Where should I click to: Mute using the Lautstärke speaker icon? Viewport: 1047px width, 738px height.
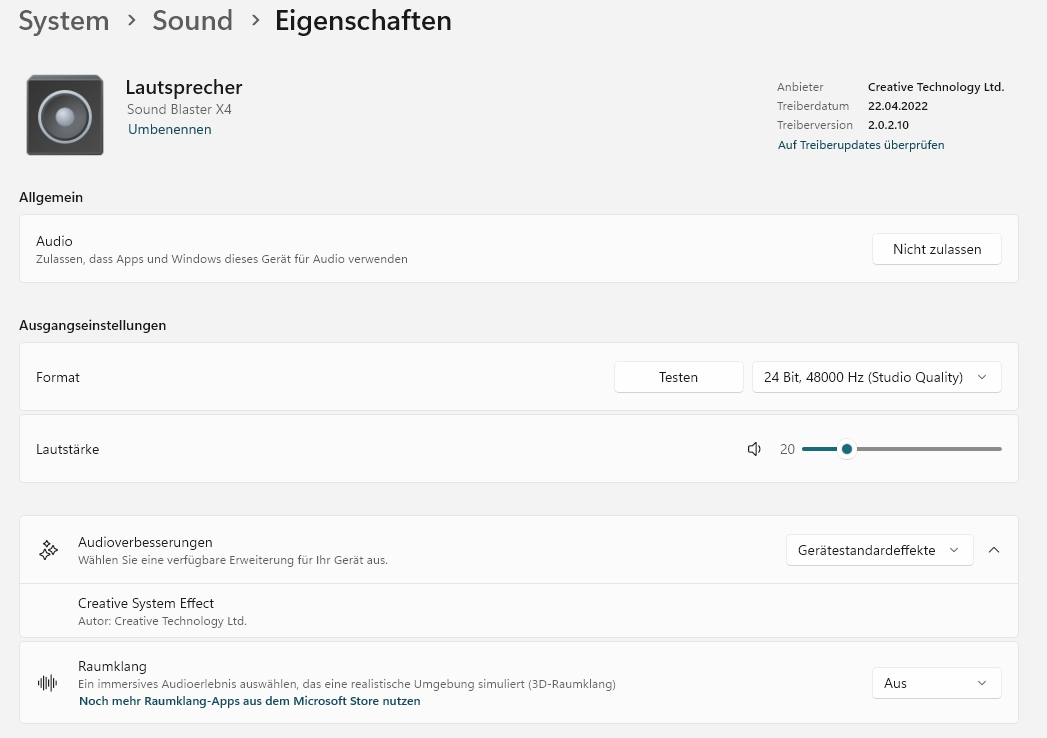coord(755,449)
